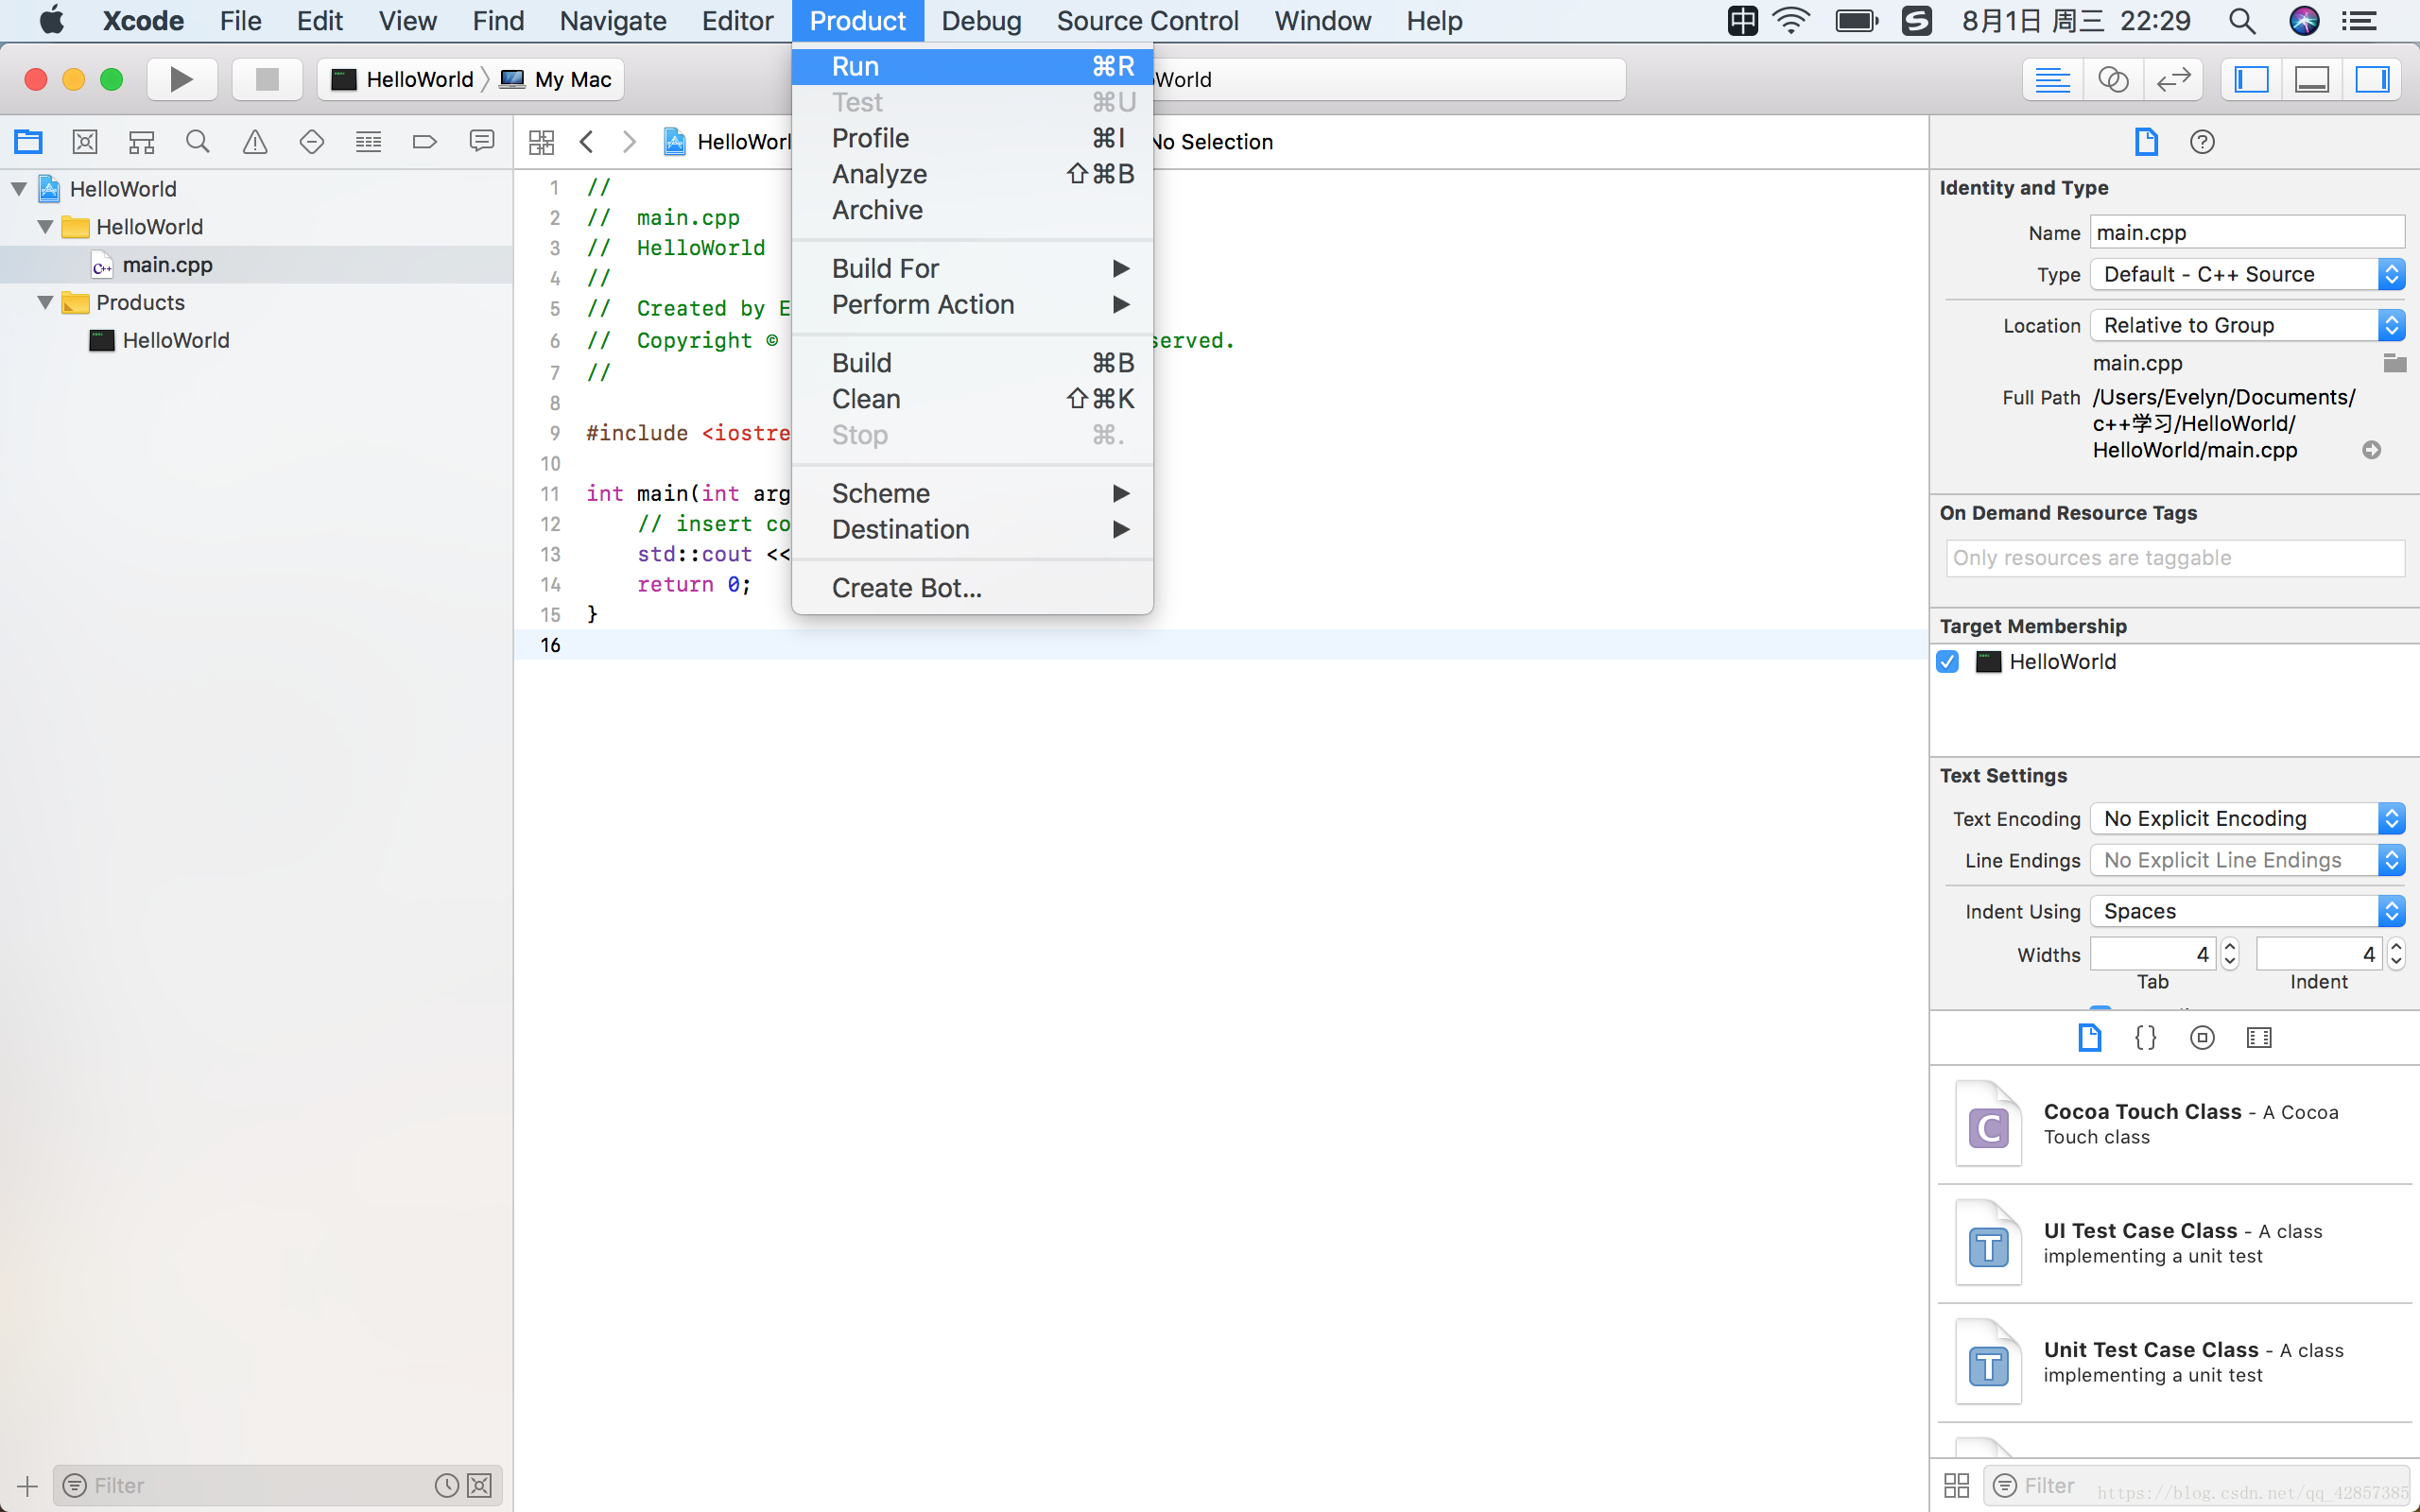Choose Run from the Product menu
The height and width of the screenshot is (1512, 2420).
pos(972,66)
